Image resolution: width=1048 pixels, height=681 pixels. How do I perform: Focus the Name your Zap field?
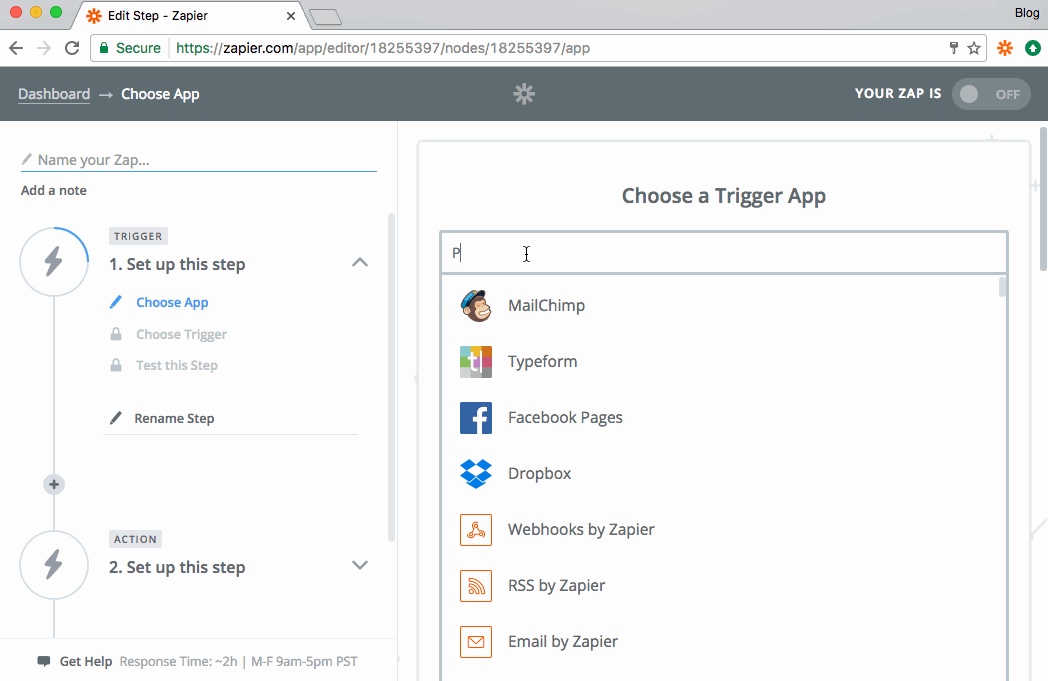point(199,160)
